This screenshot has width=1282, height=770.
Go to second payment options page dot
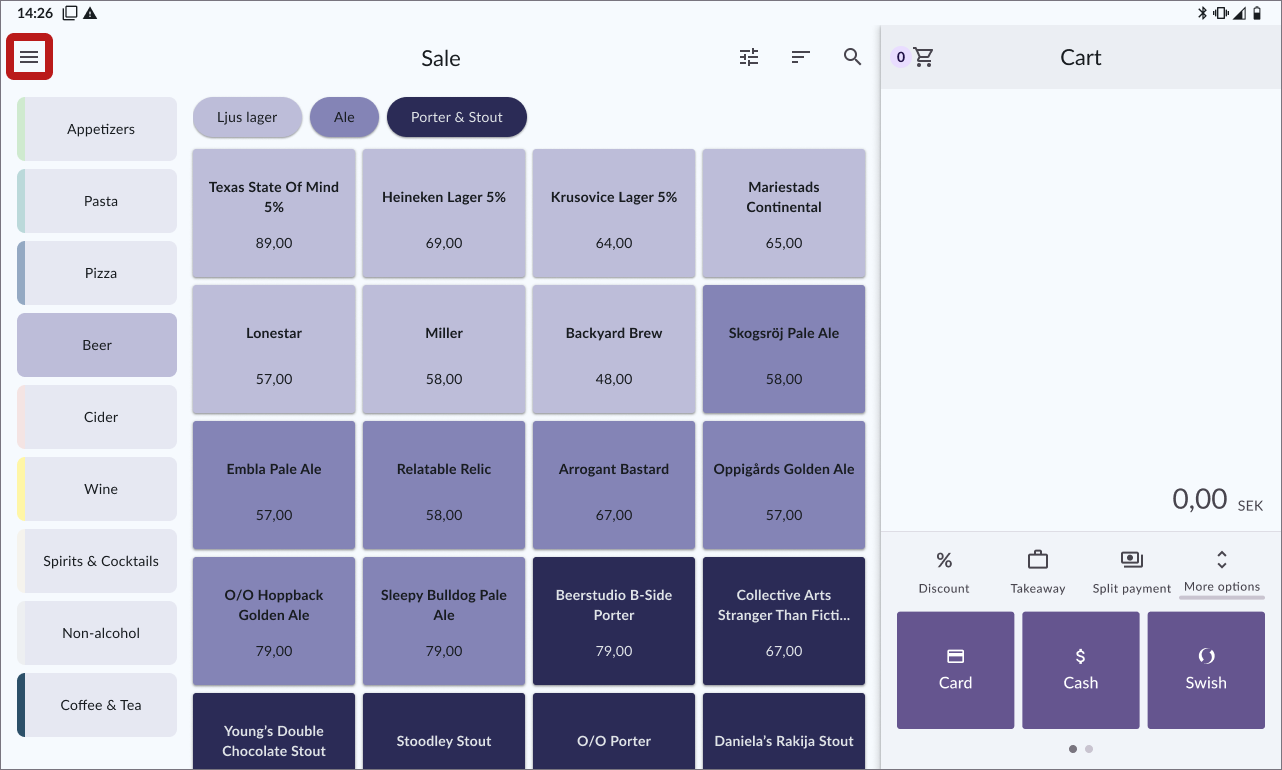[x=1089, y=749]
